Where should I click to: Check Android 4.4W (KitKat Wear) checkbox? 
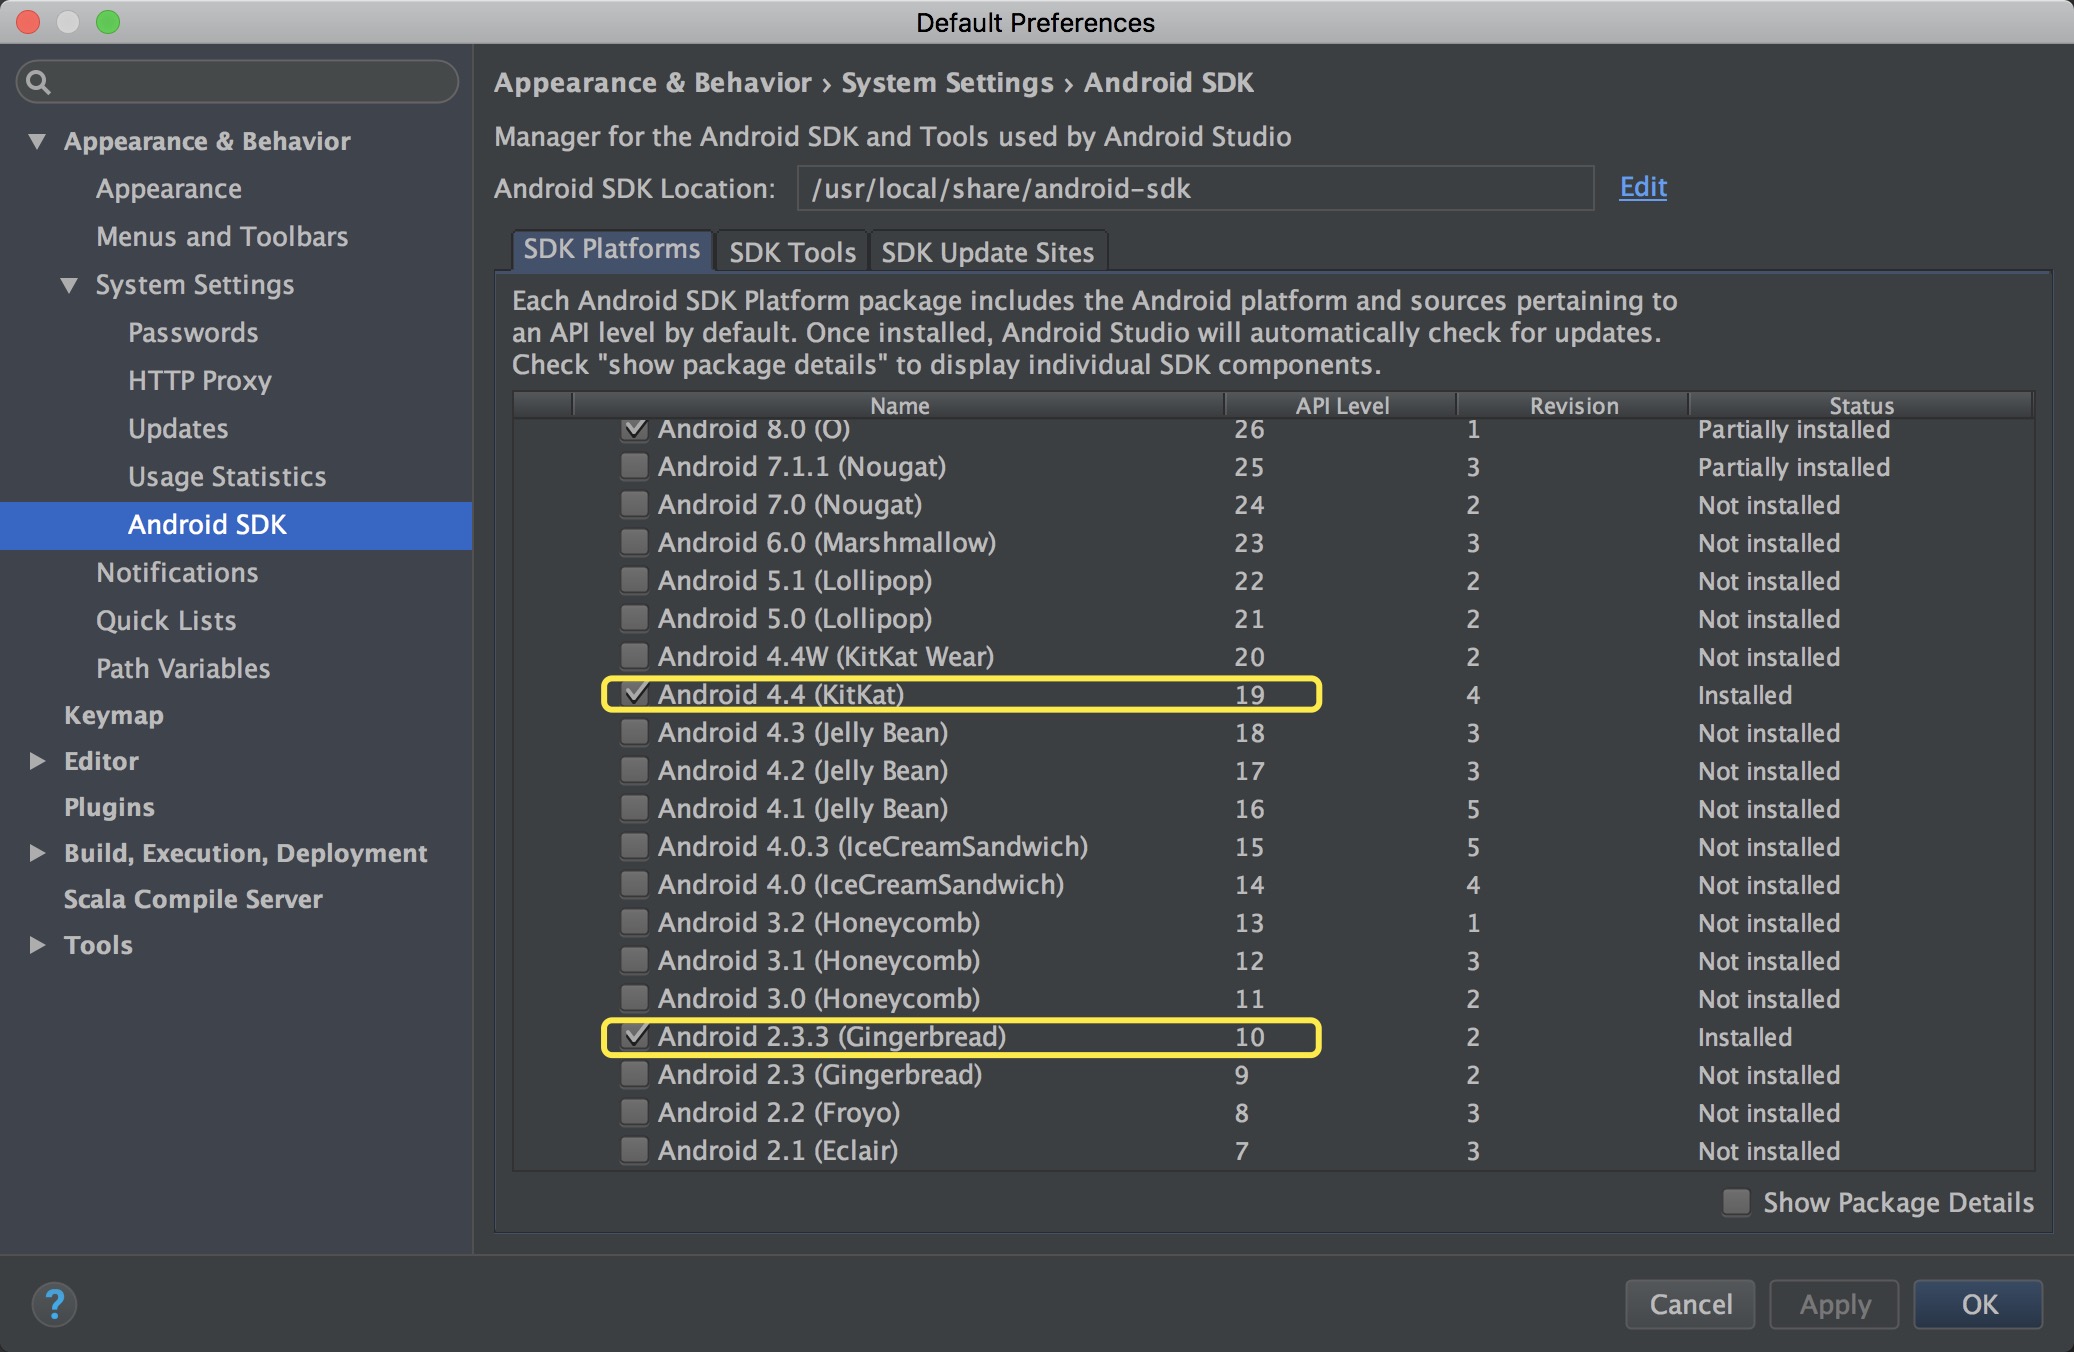click(634, 657)
